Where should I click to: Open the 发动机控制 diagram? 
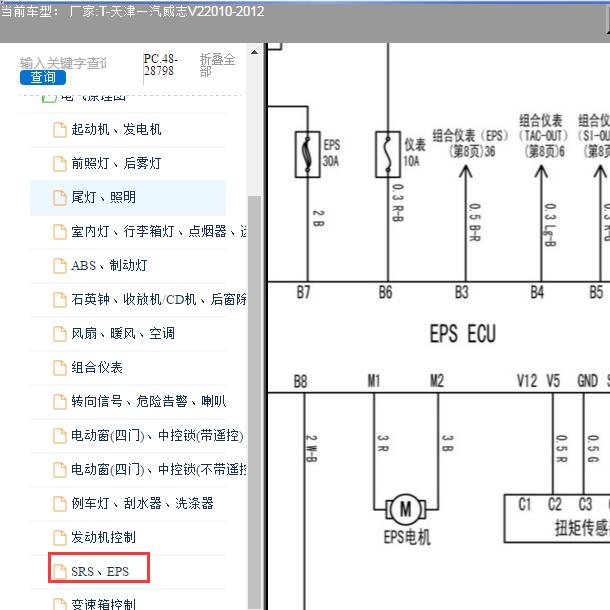tap(103, 537)
